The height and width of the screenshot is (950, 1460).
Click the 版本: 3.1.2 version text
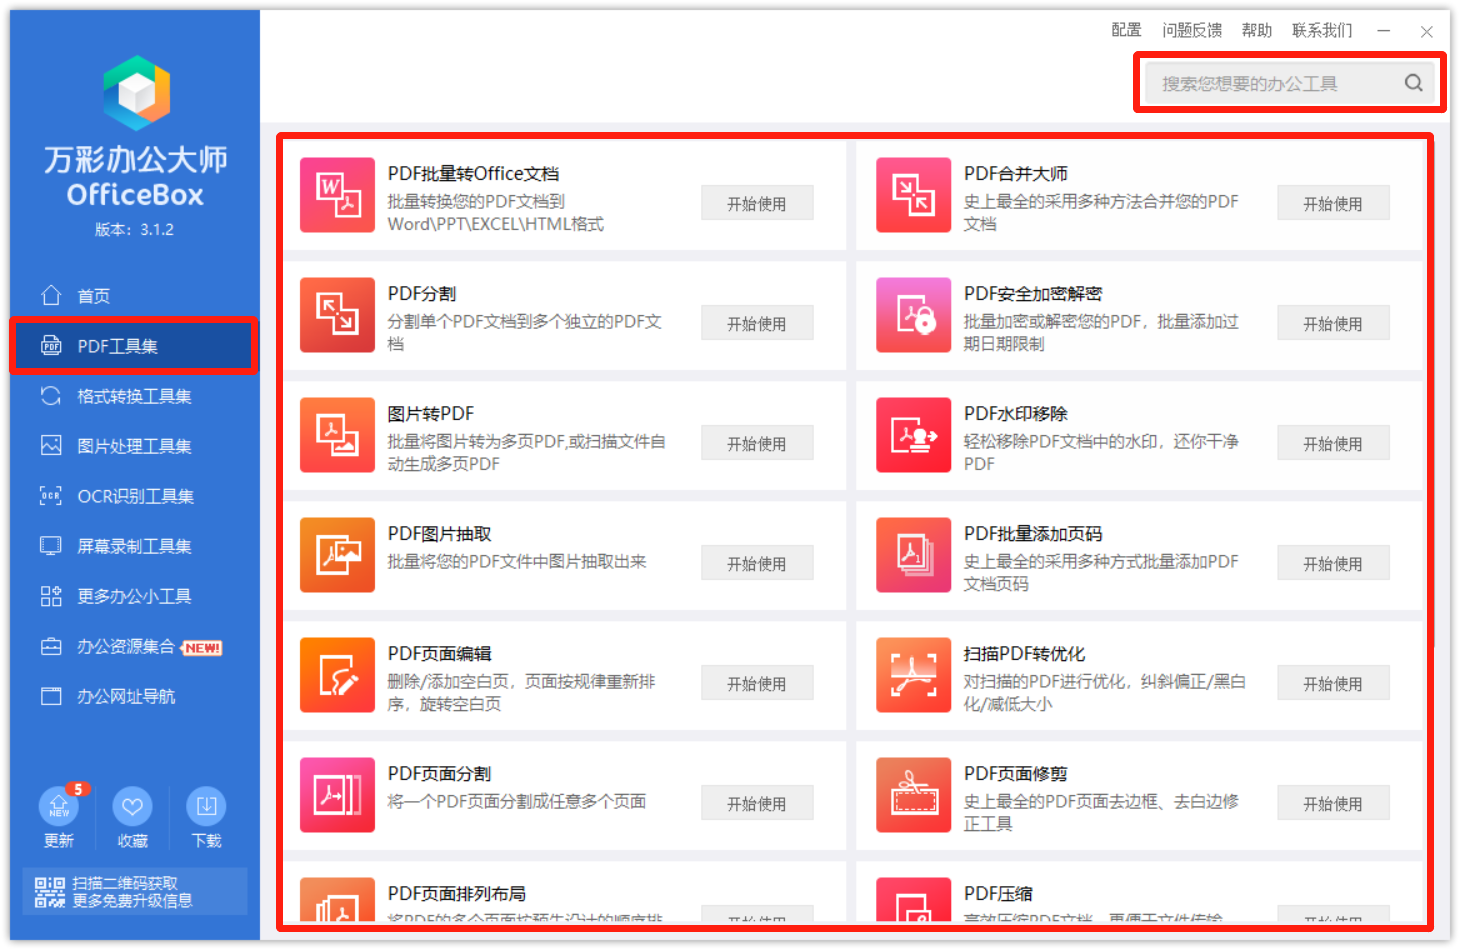click(134, 229)
